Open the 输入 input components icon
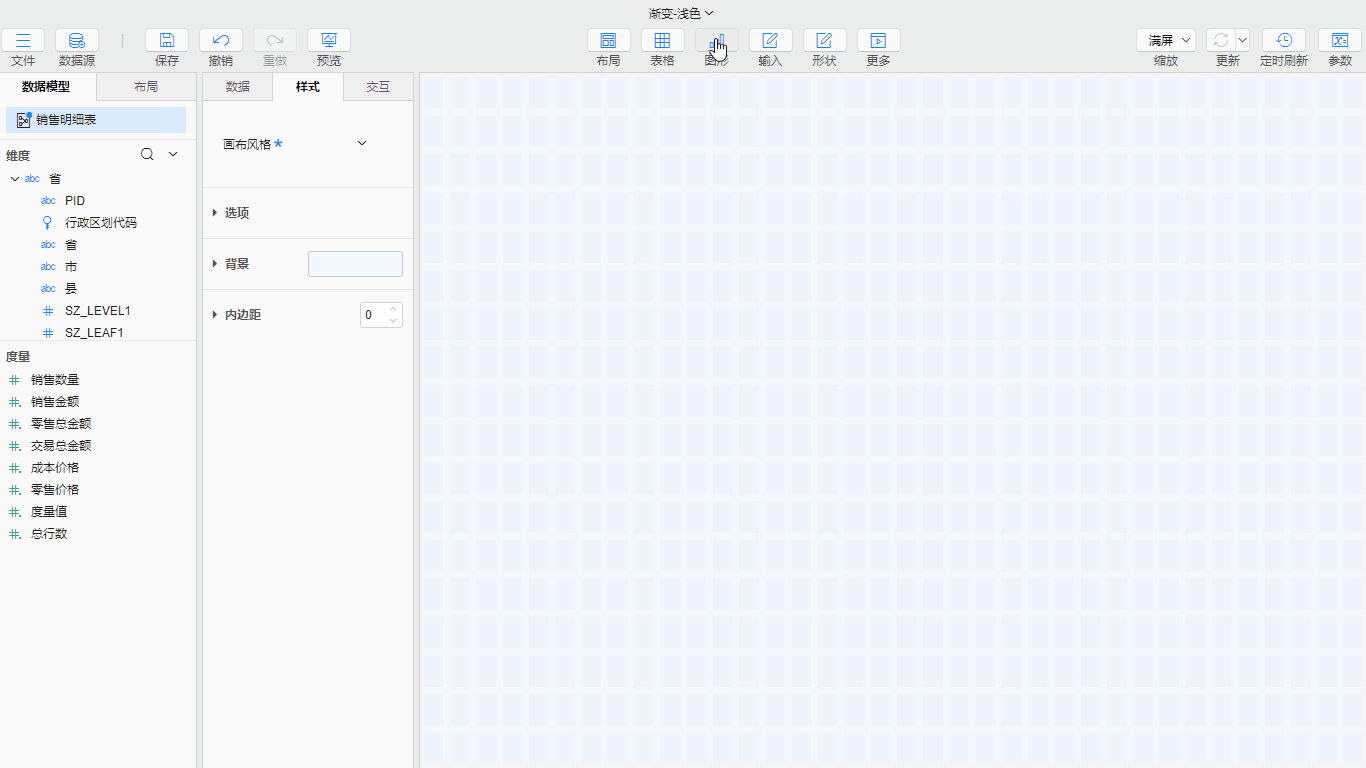The width and height of the screenshot is (1366, 768). click(770, 40)
